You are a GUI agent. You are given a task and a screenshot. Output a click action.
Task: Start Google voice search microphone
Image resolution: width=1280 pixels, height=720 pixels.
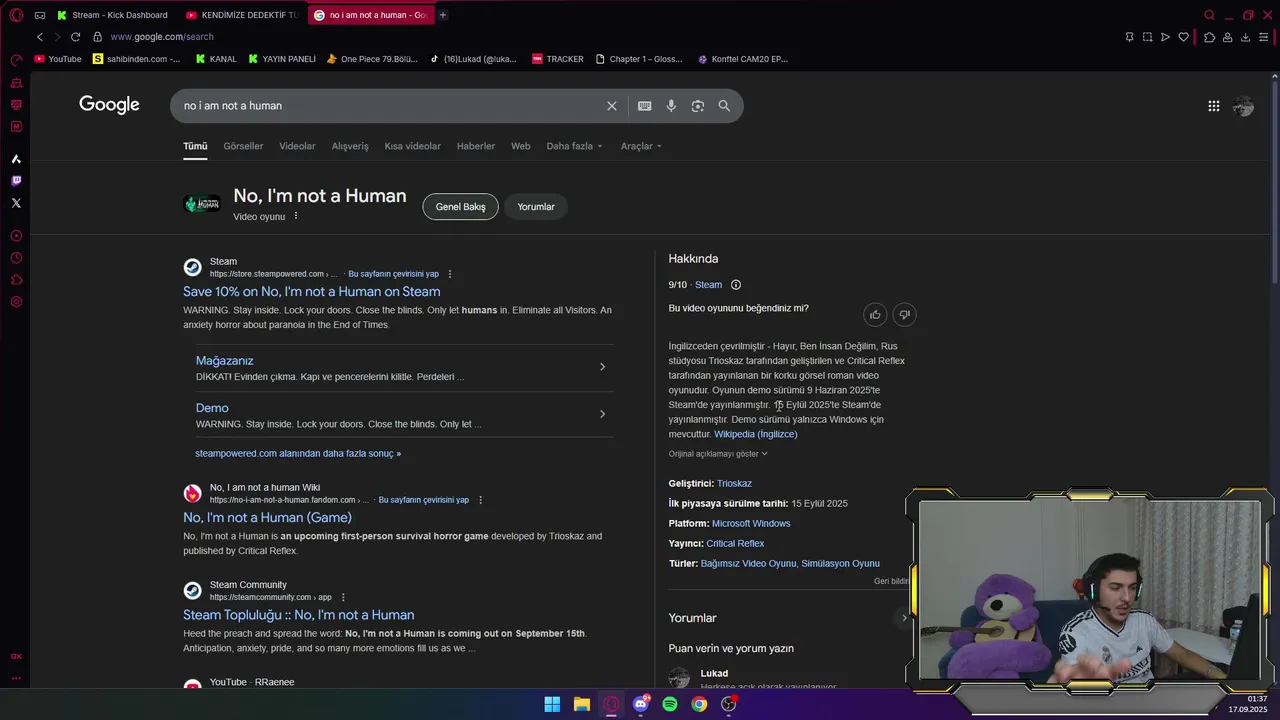[671, 106]
